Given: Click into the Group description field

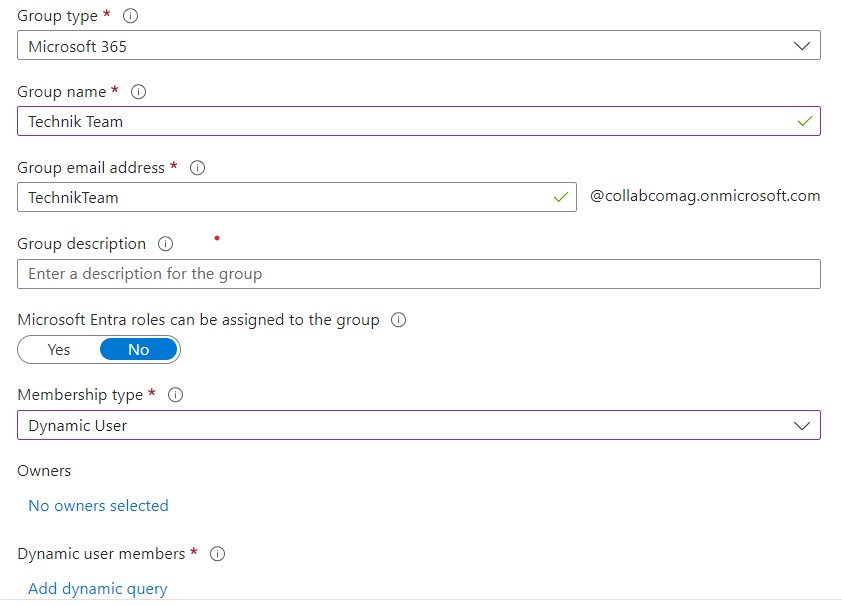Looking at the screenshot, I should pos(418,274).
